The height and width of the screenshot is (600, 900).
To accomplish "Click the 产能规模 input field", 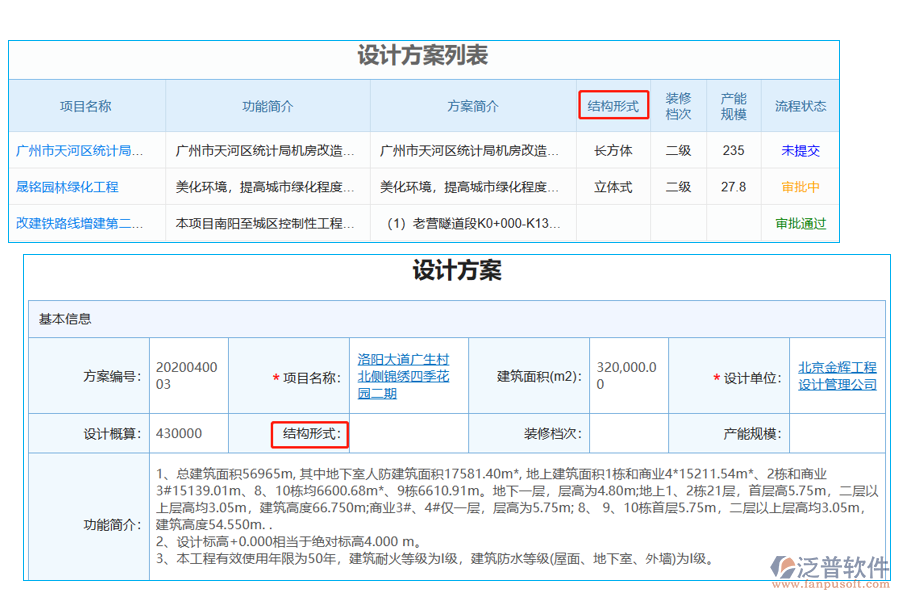I will tap(838, 433).
